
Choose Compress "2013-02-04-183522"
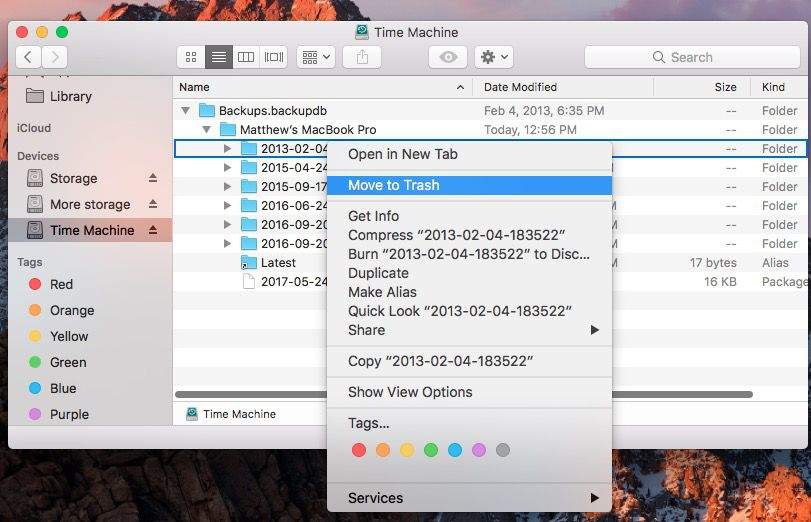pyautogui.click(x=470, y=235)
